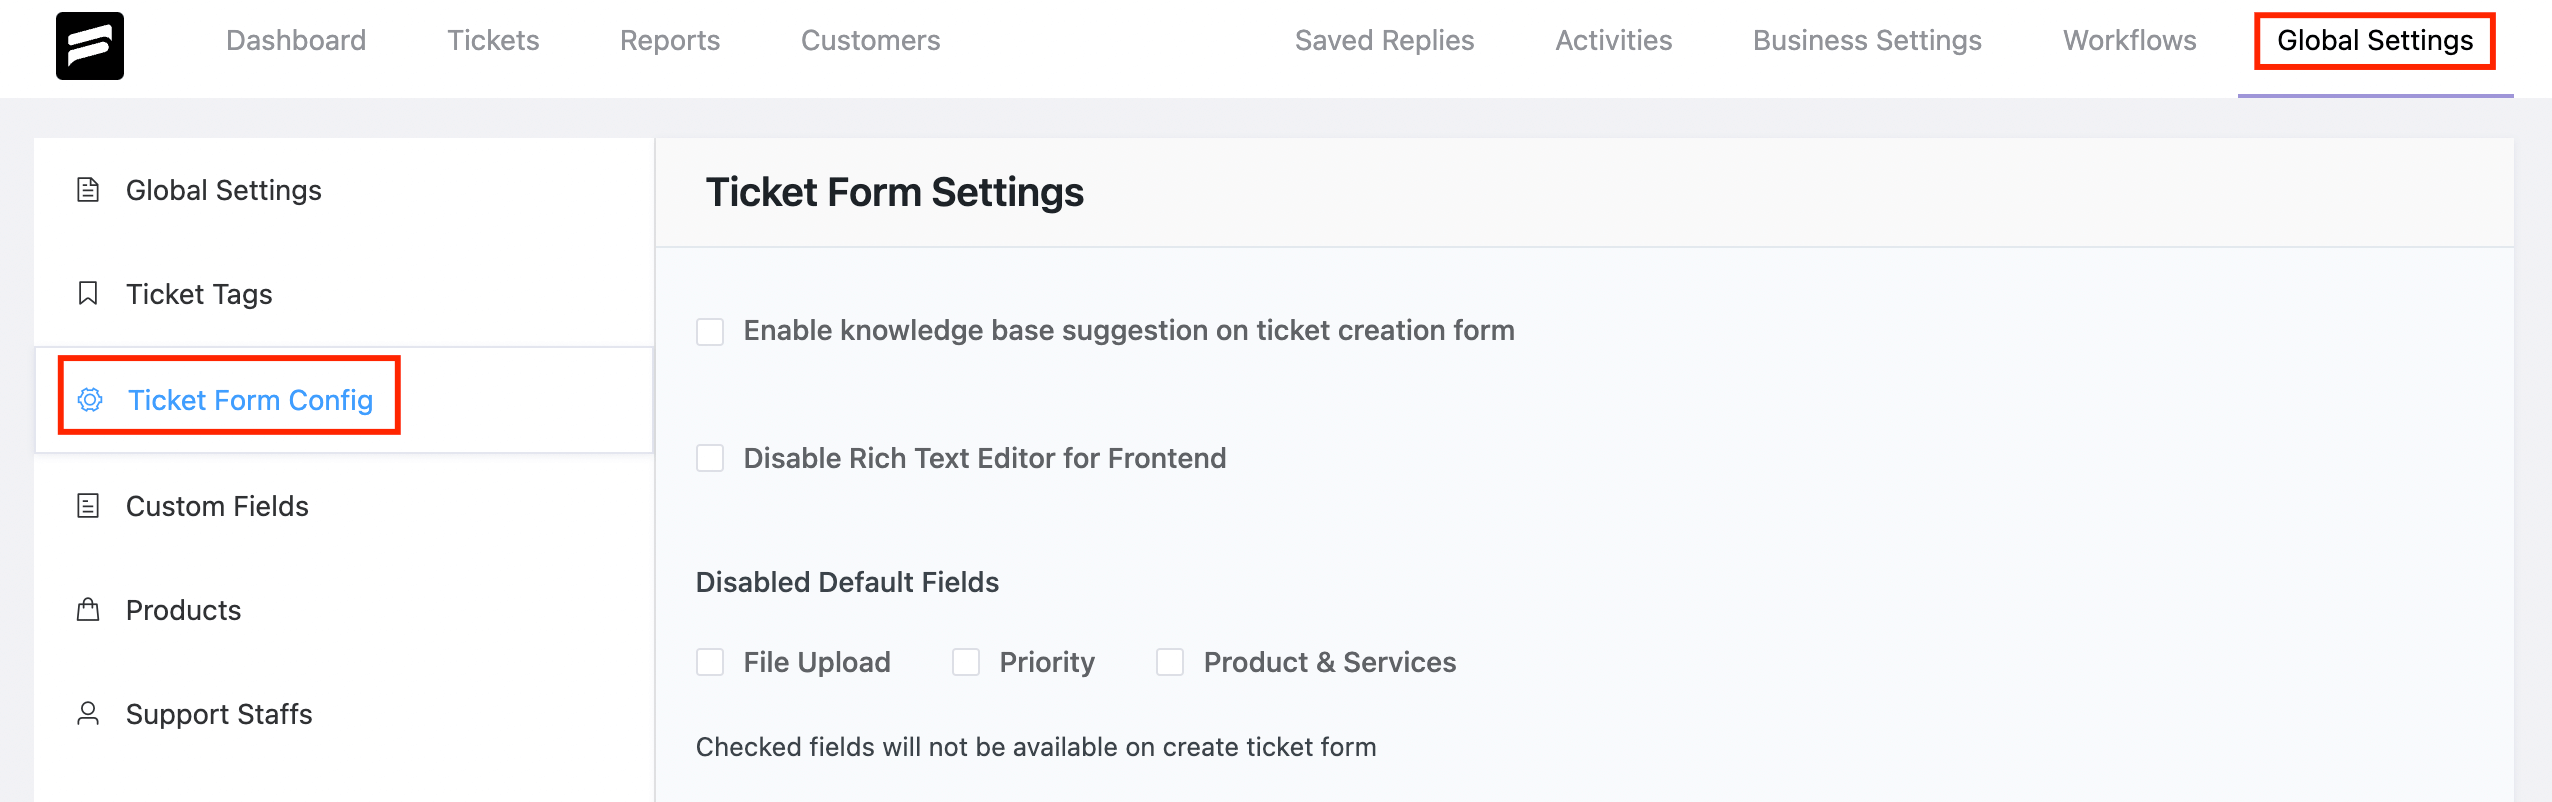Click the Custom Fields list icon
The width and height of the screenshot is (2552, 802).
(88, 506)
